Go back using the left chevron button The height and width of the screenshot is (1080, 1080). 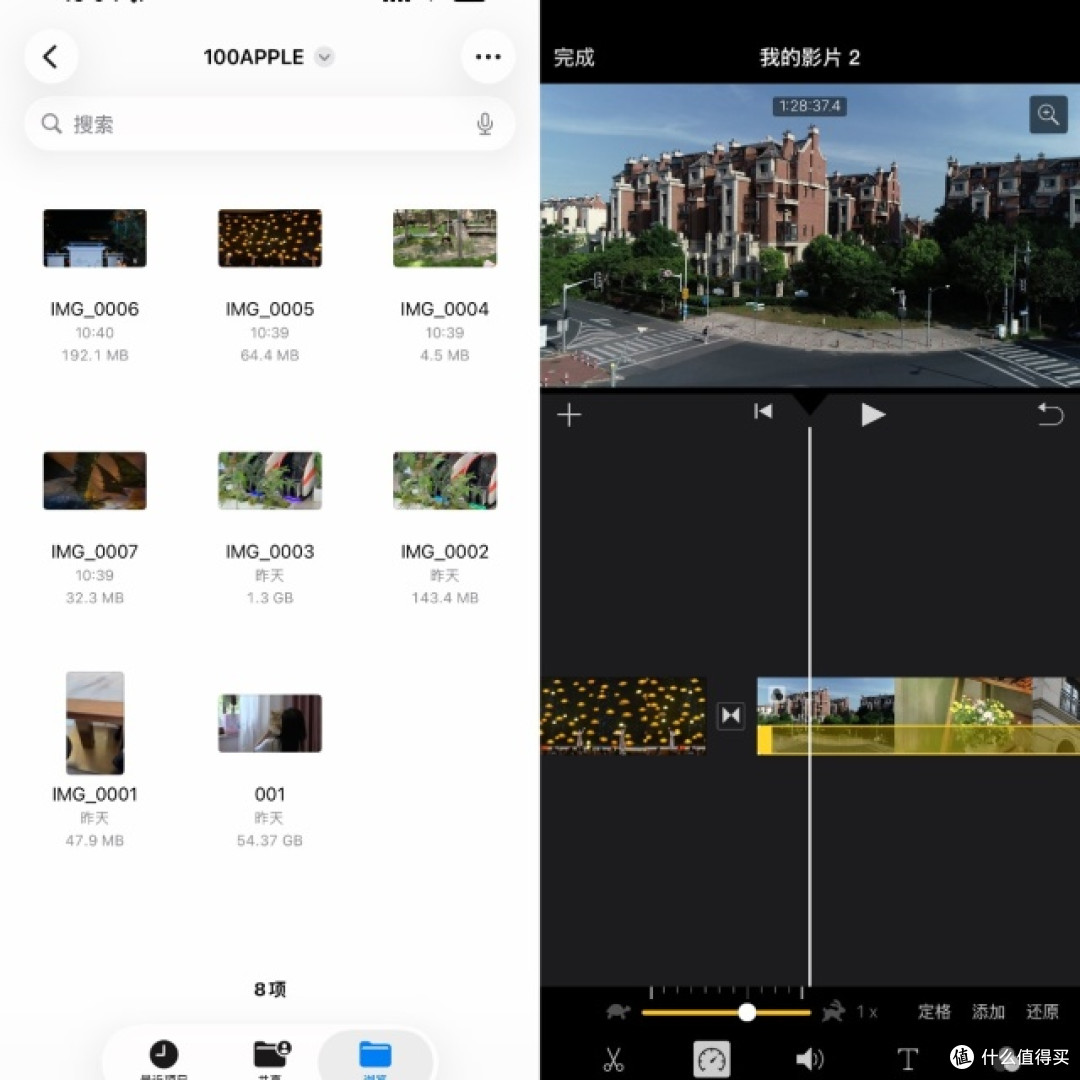[51, 56]
